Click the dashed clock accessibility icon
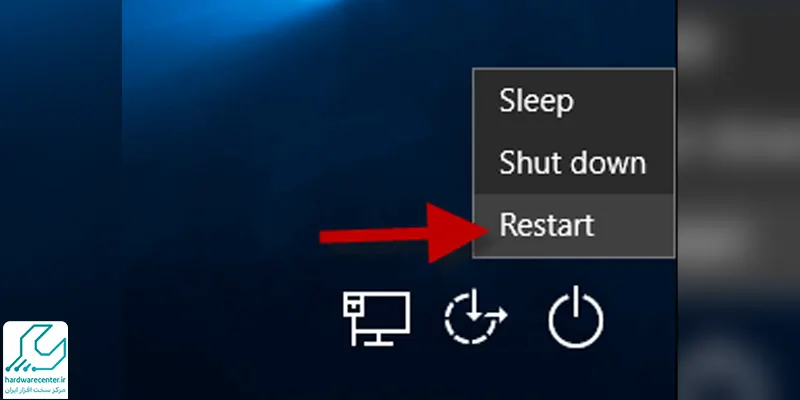The image size is (800, 400). [475, 316]
